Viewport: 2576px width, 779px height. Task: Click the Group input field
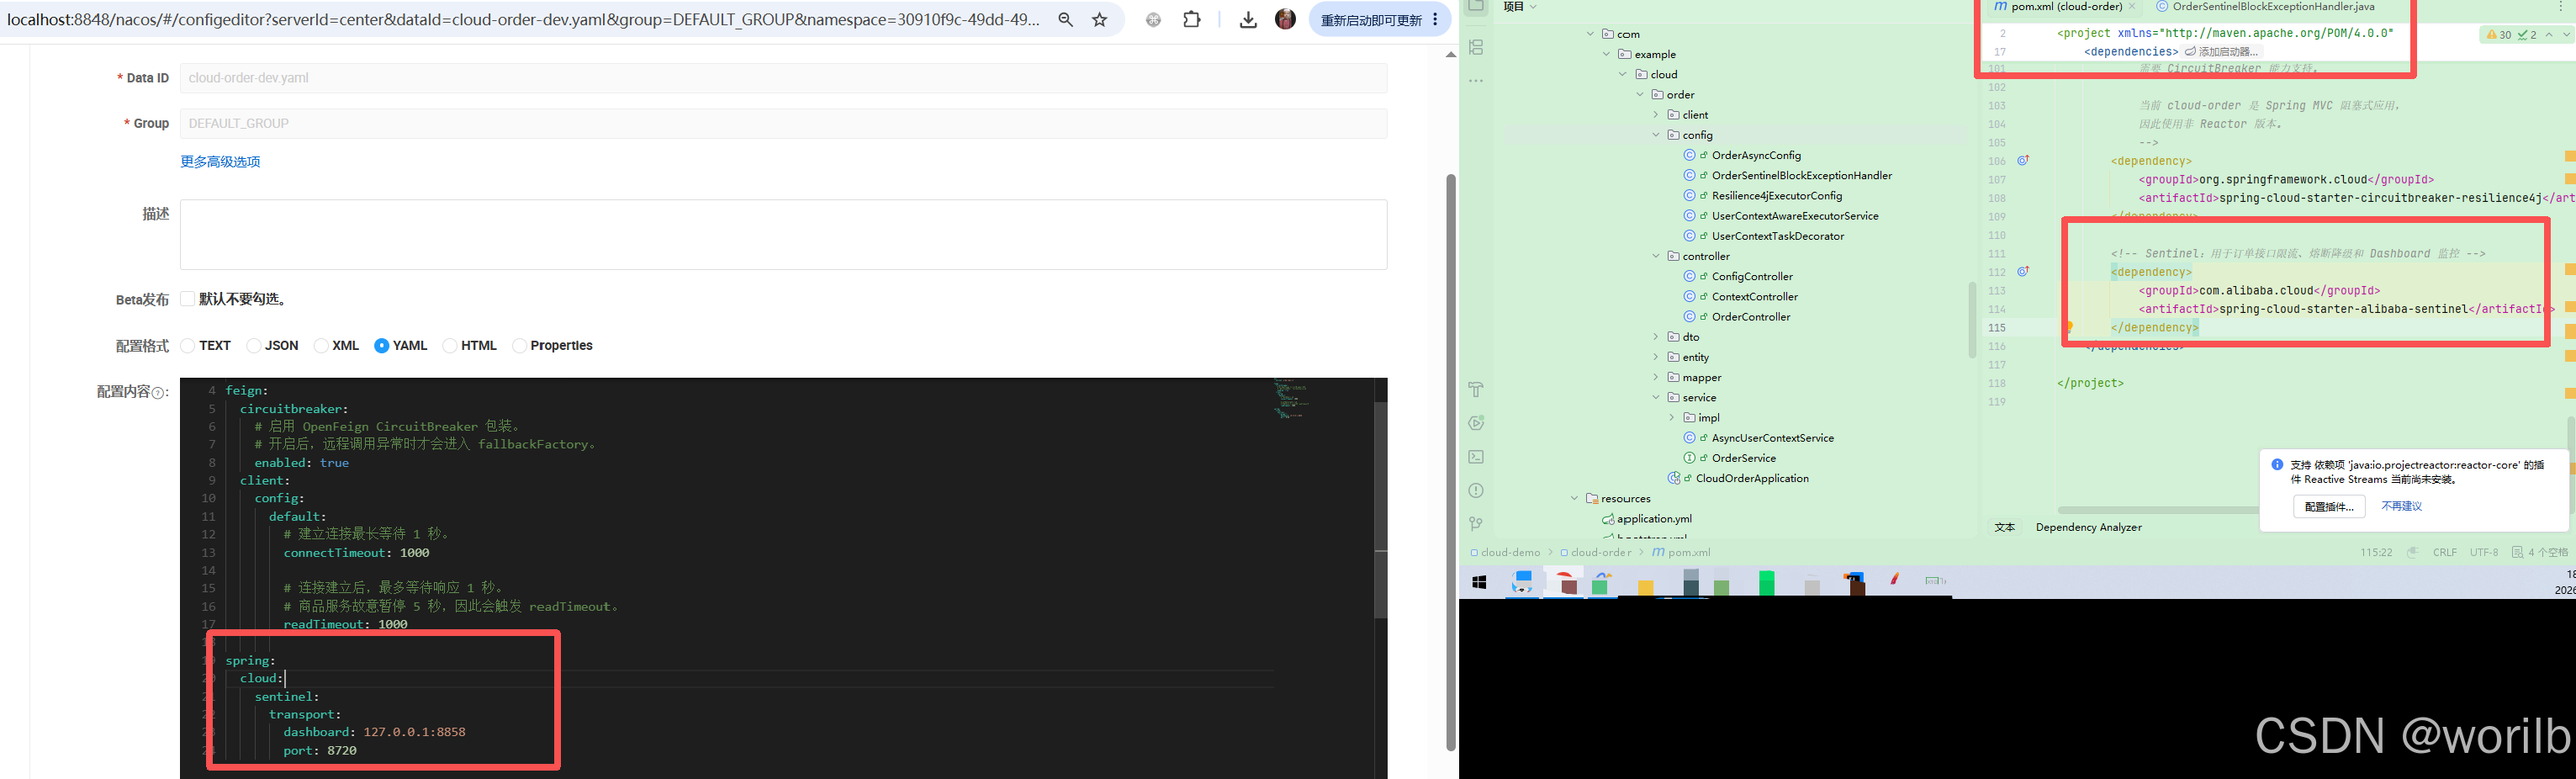(x=783, y=123)
